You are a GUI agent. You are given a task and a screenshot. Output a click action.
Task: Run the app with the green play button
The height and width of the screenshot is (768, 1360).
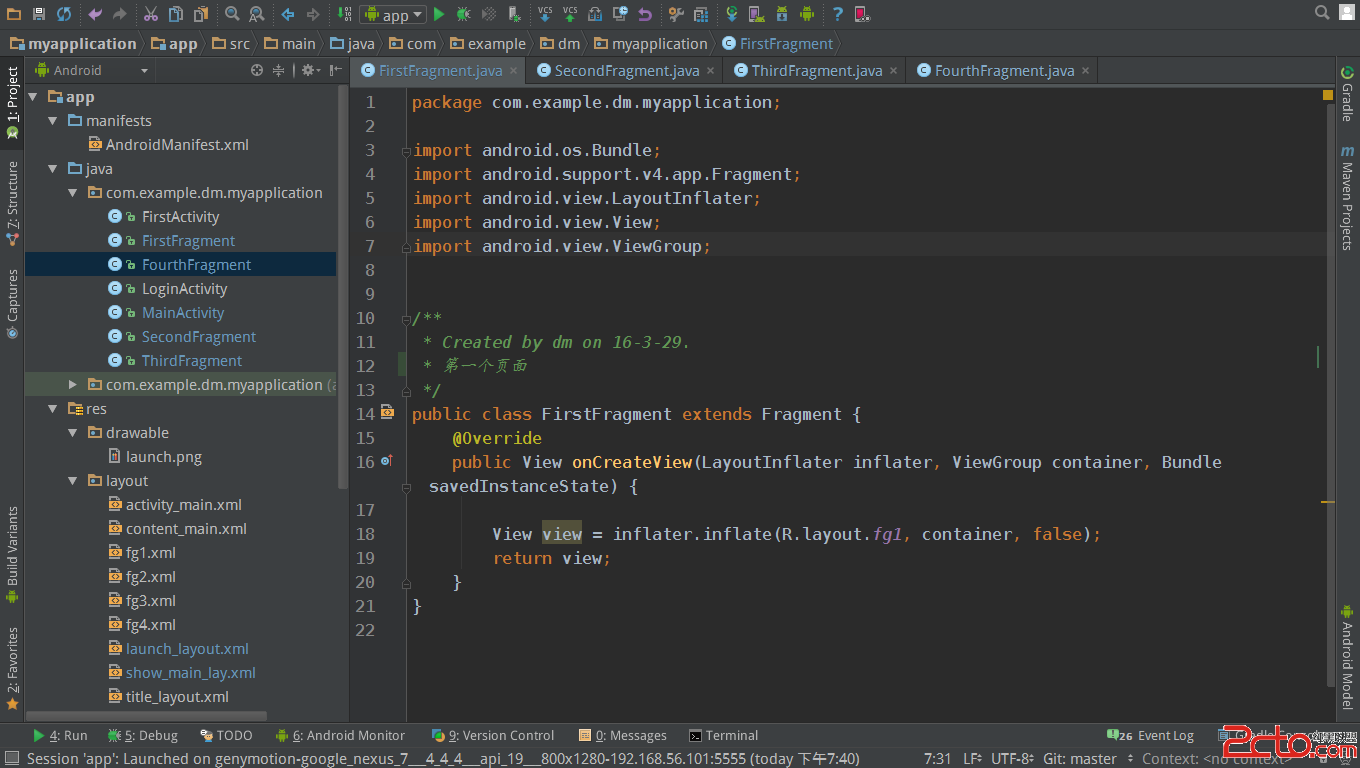tap(439, 14)
